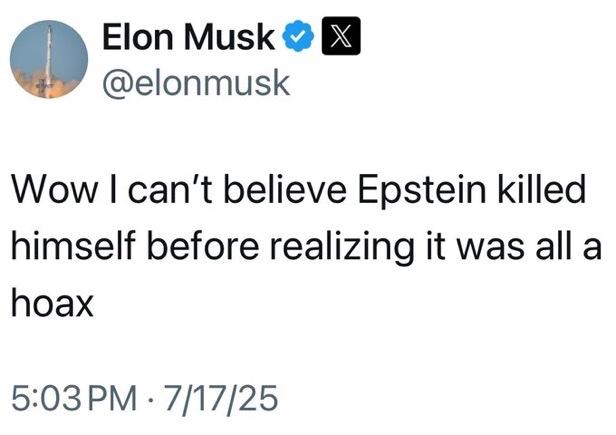The width and height of the screenshot is (616, 435).
Task: Click the word "Wow" starting the post
Action: pyautogui.click(x=54, y=190)
